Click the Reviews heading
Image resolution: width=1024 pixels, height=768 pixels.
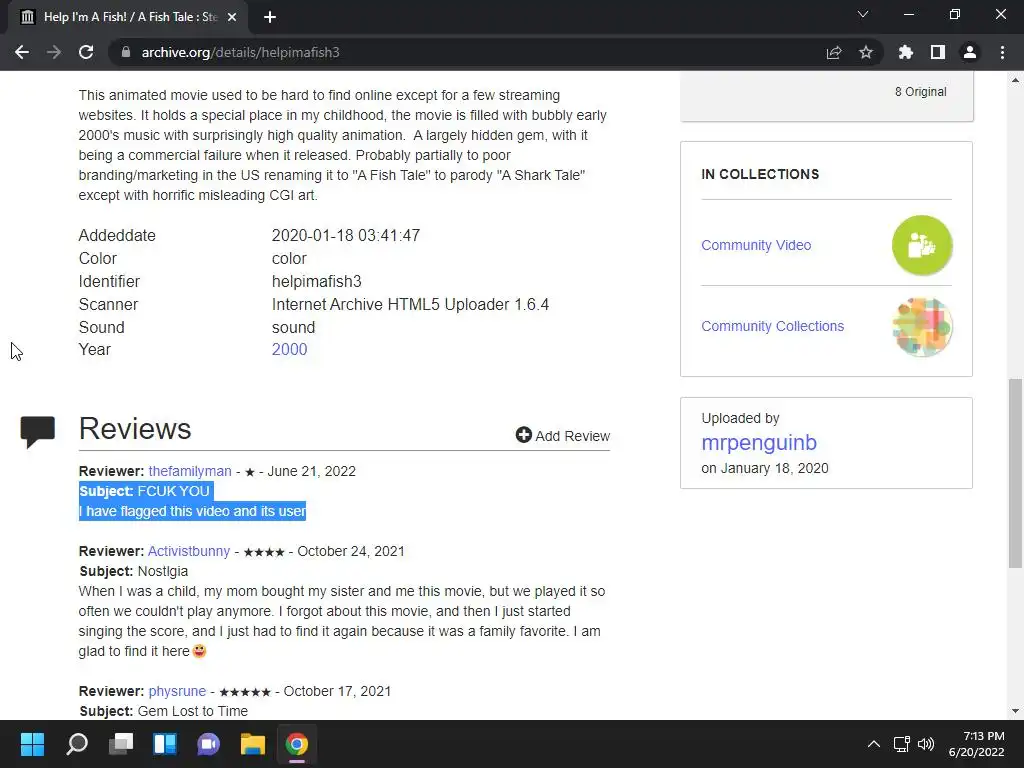point(135,428)
